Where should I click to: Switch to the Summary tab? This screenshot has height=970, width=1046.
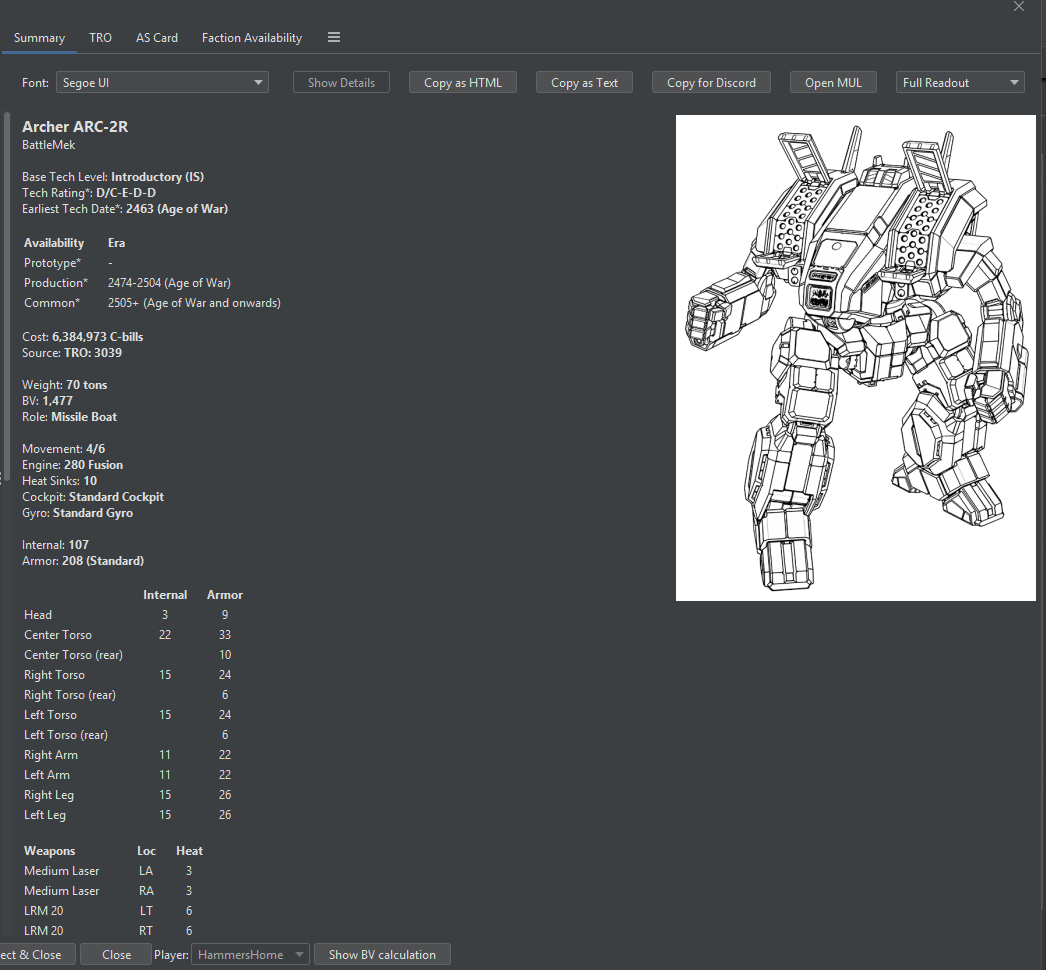[x=39, y=37]
